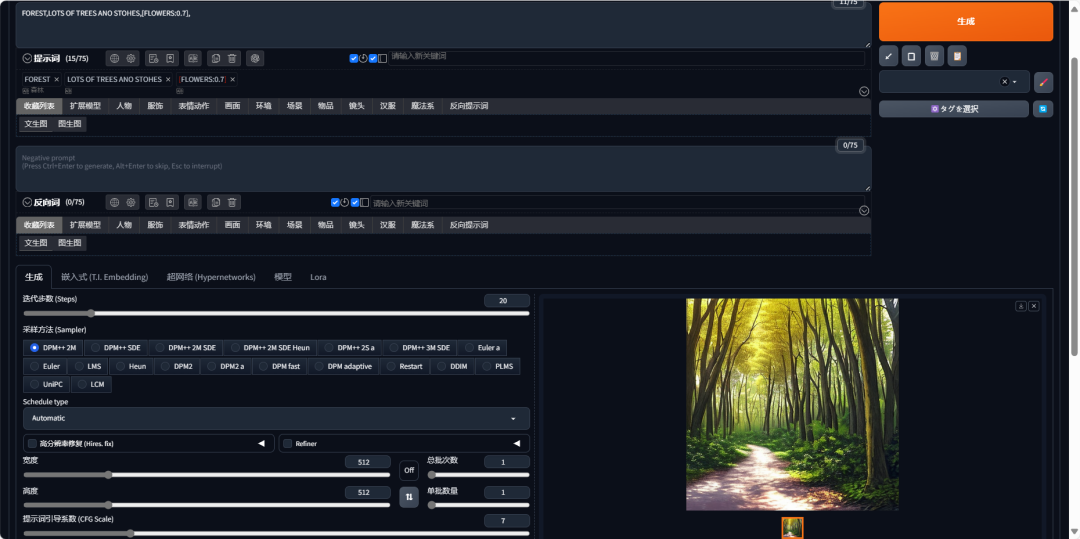Click the swap width and height arrows button
This screenshot has height=539, width=1080.
click(409, 496)
